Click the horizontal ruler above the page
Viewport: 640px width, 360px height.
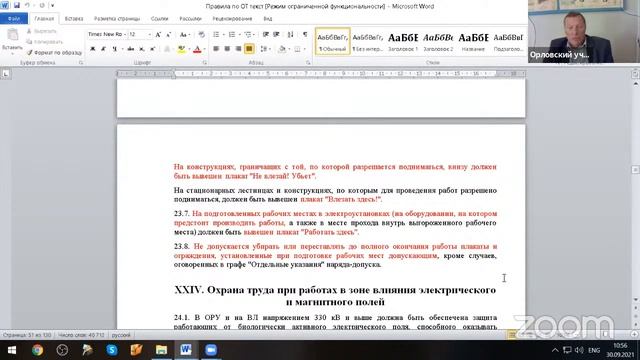[321, 74]
